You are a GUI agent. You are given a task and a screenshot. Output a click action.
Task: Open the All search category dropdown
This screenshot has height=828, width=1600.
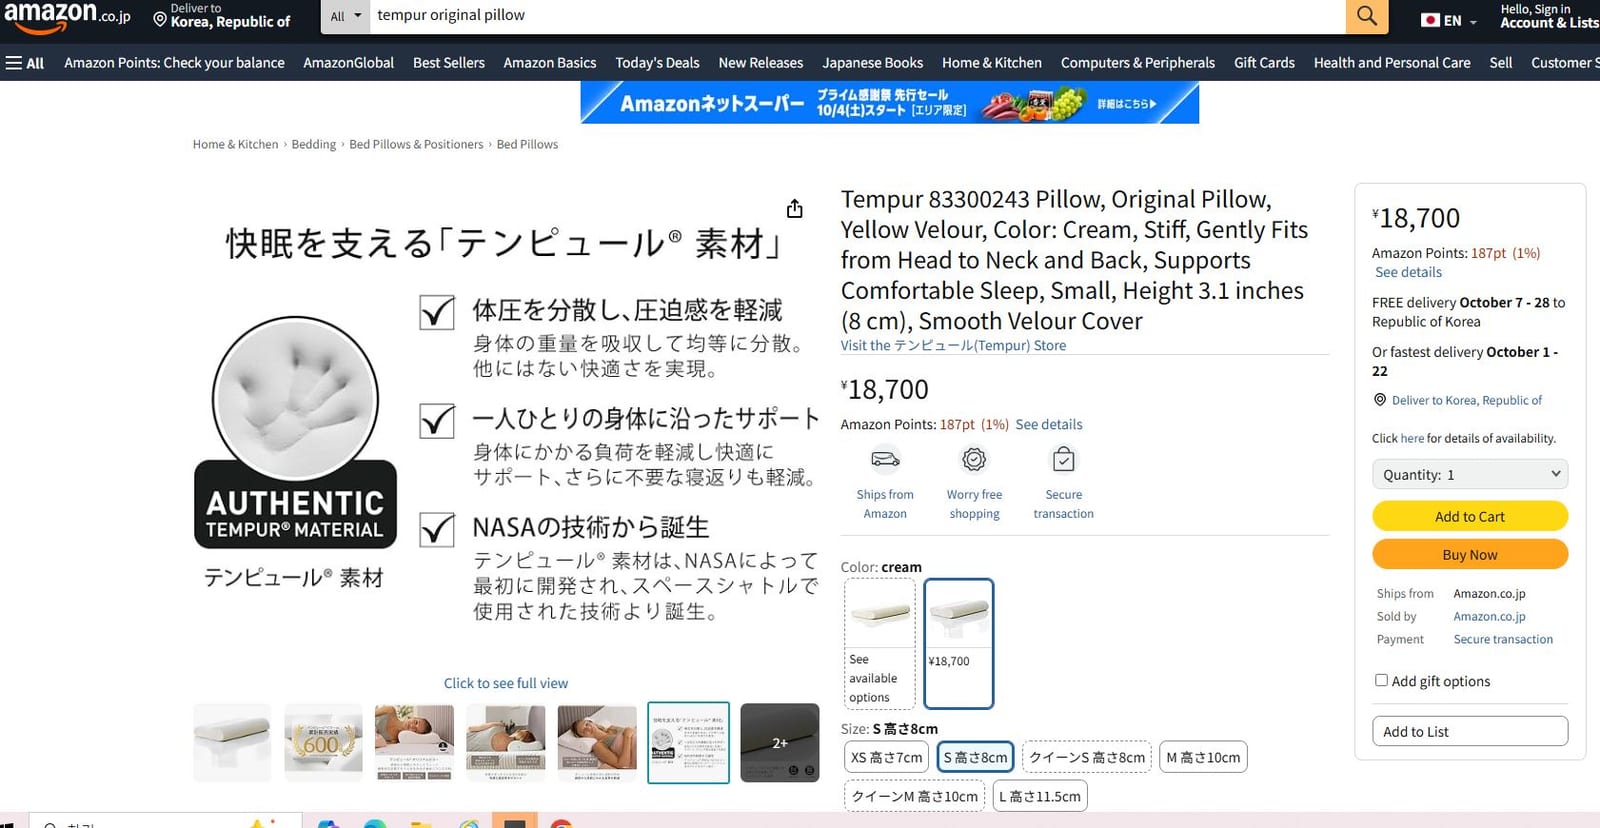346,16
